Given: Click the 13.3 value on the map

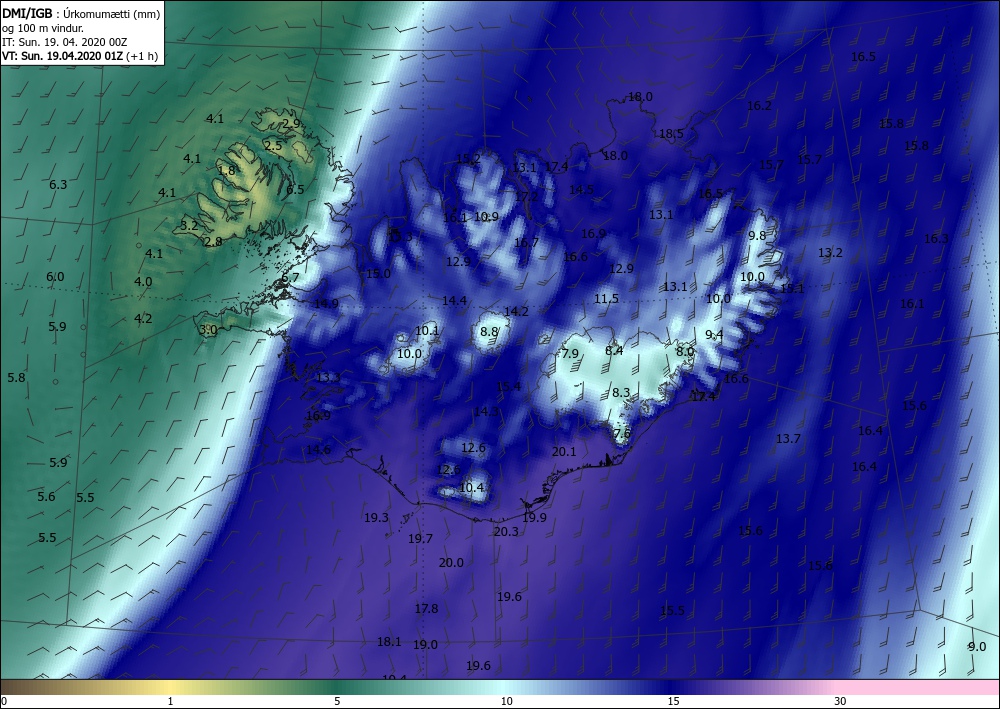Looking at the screenshot, I should [328, 377].
